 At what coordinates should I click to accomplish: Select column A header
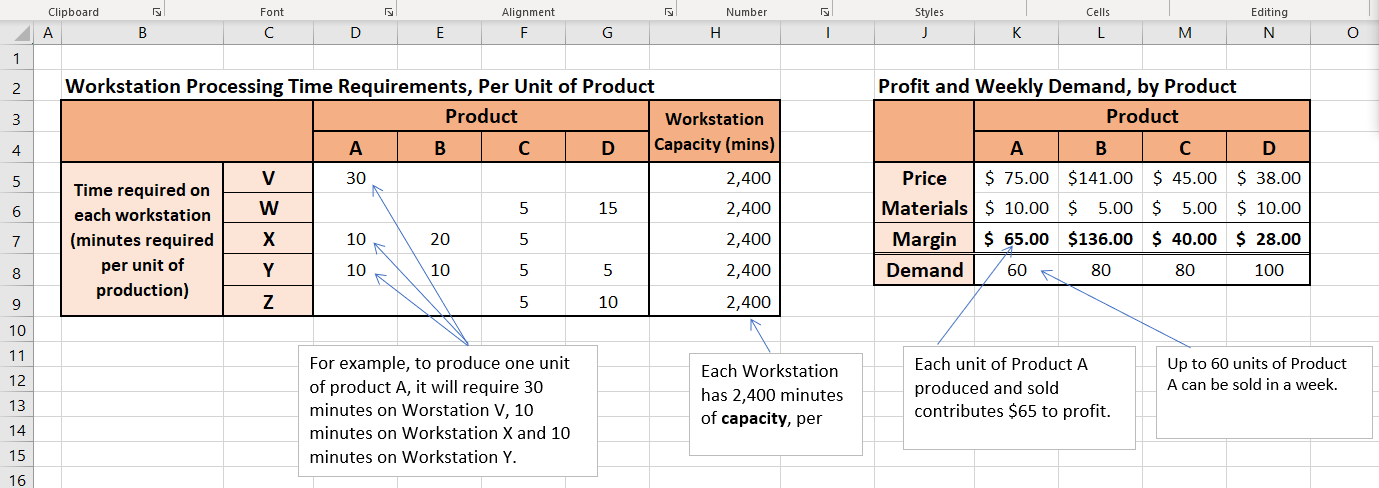click(x=47, y=33)
